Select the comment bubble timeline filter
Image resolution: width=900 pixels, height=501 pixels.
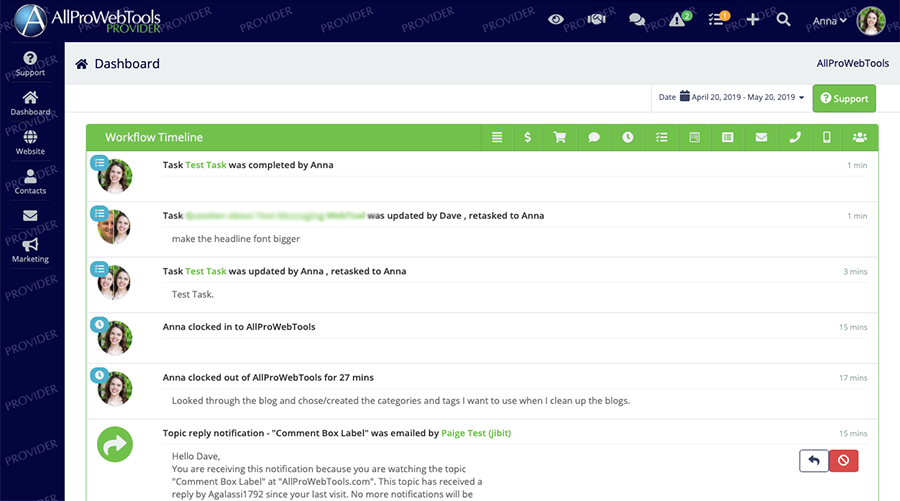pyautogui.click(x=593, y=137)
